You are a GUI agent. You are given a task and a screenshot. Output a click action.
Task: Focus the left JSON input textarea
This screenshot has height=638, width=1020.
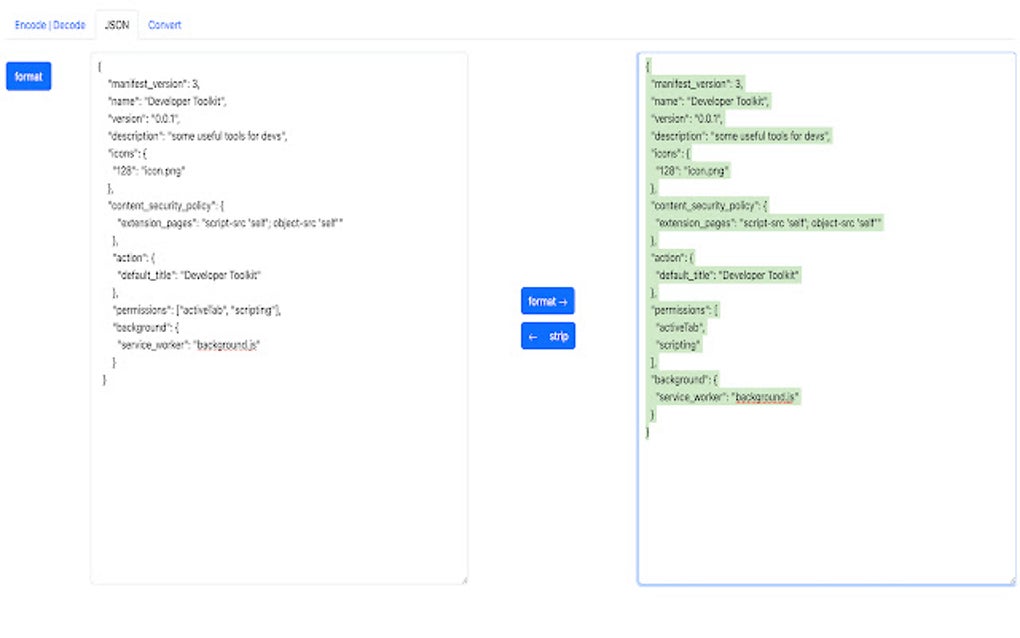click(x=278, y=470)
